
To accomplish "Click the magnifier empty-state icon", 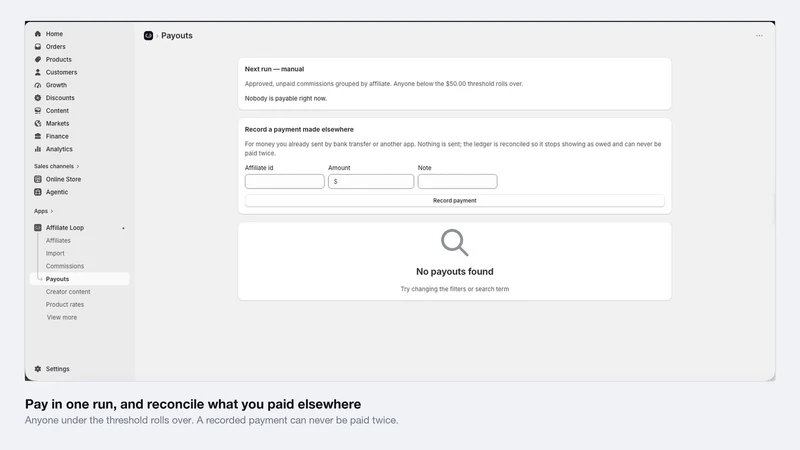I will tap(455, 242).
